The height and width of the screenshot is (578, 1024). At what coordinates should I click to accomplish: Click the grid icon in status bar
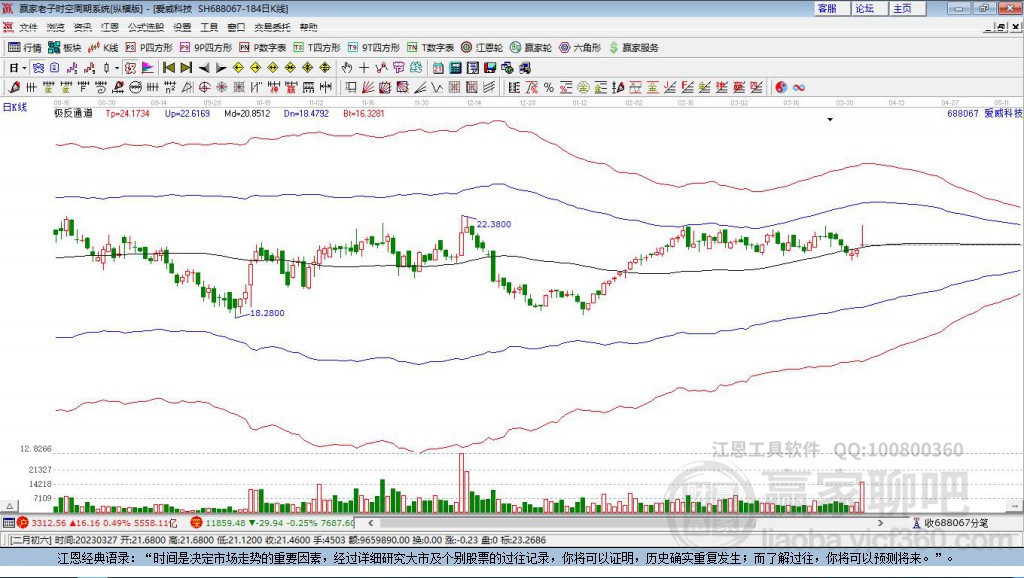tap(8, 523)
